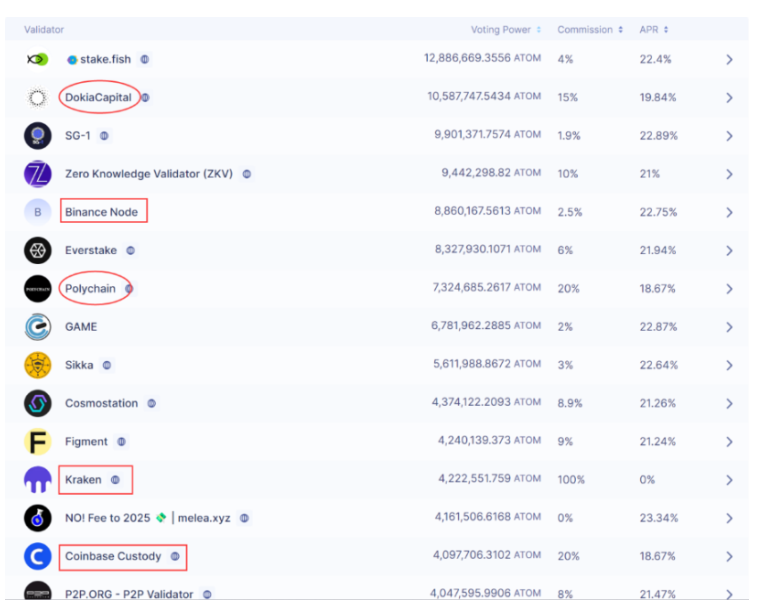The width and height of the screenshot is (758, 606).
Task: Click the Binance Node avatar
Action: (38, 212)
